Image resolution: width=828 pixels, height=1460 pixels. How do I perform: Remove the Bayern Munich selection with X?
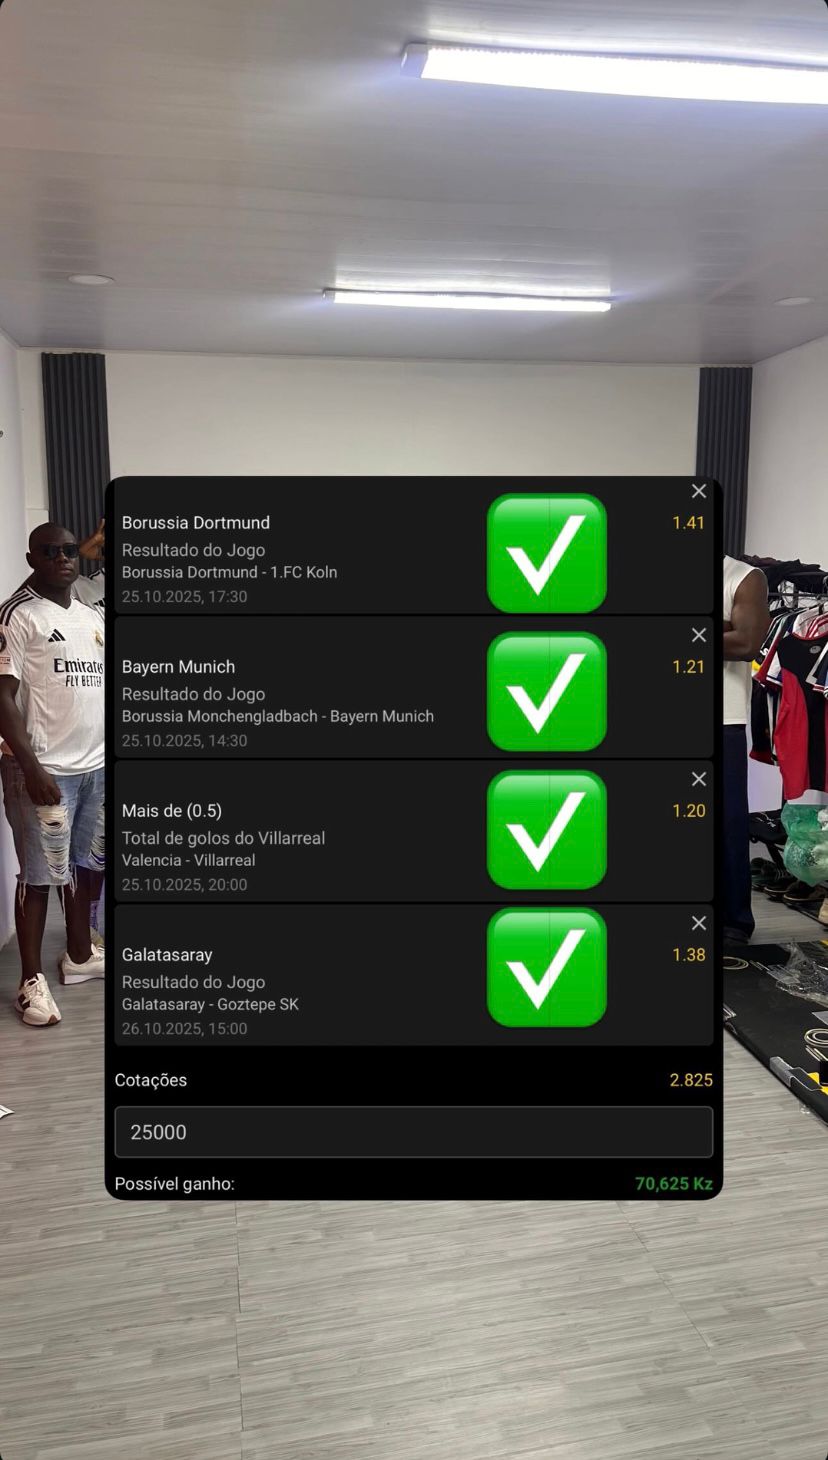pyautogui.click(x=699, y=635)
